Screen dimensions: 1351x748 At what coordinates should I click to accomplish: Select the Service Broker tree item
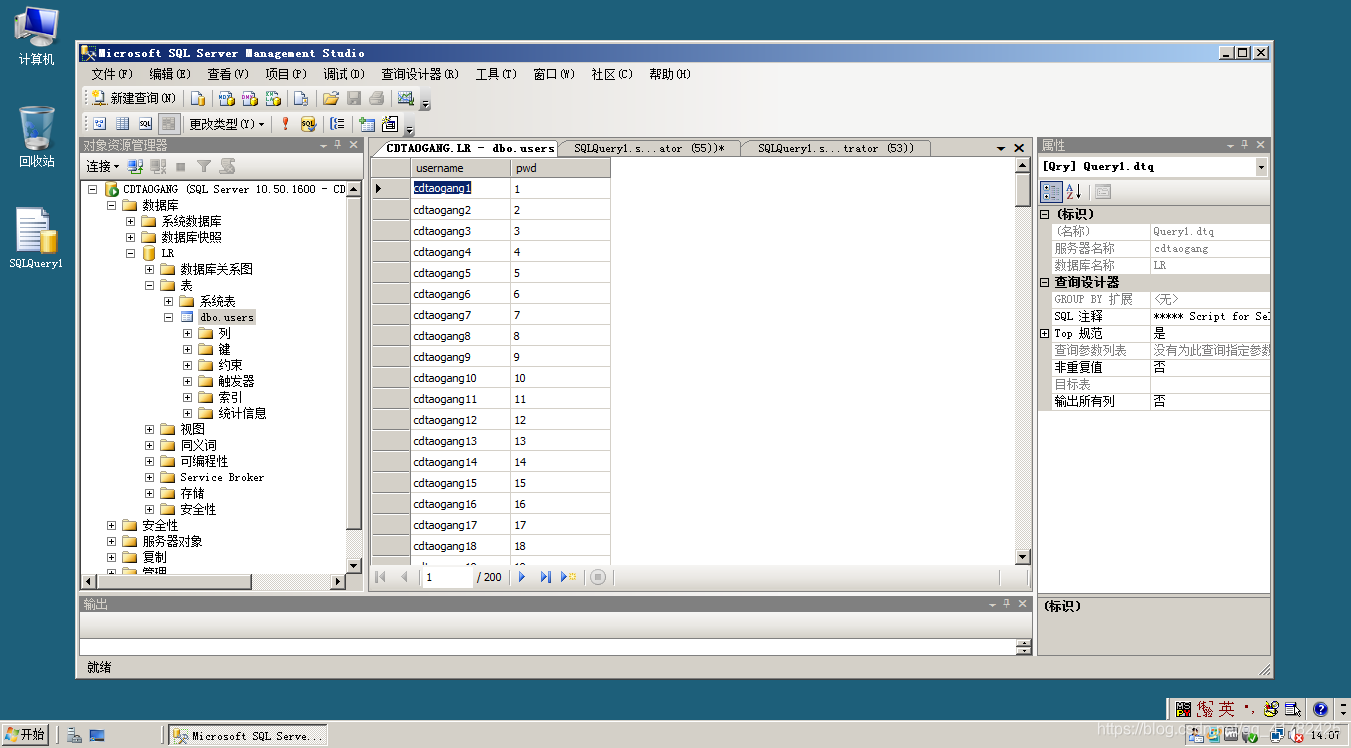coord(222,477)
